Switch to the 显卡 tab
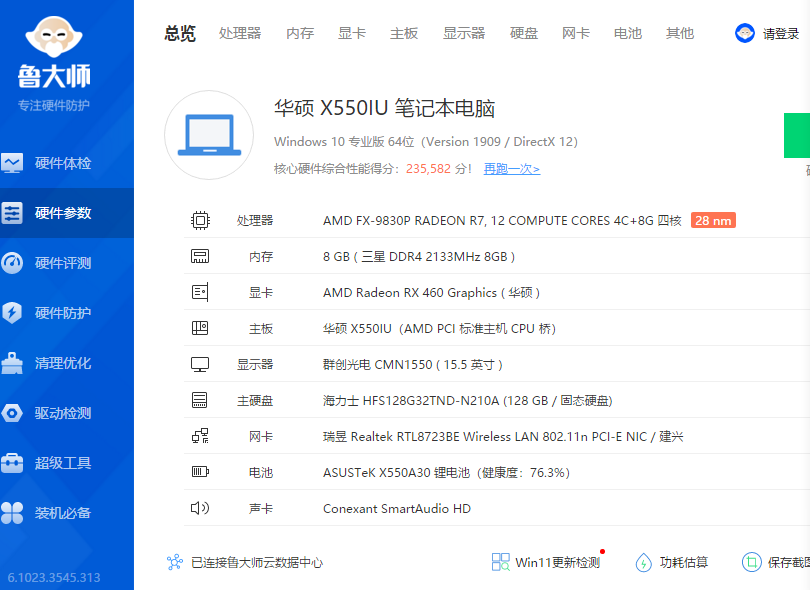The image size is (810, 590). tap(352, 34)
